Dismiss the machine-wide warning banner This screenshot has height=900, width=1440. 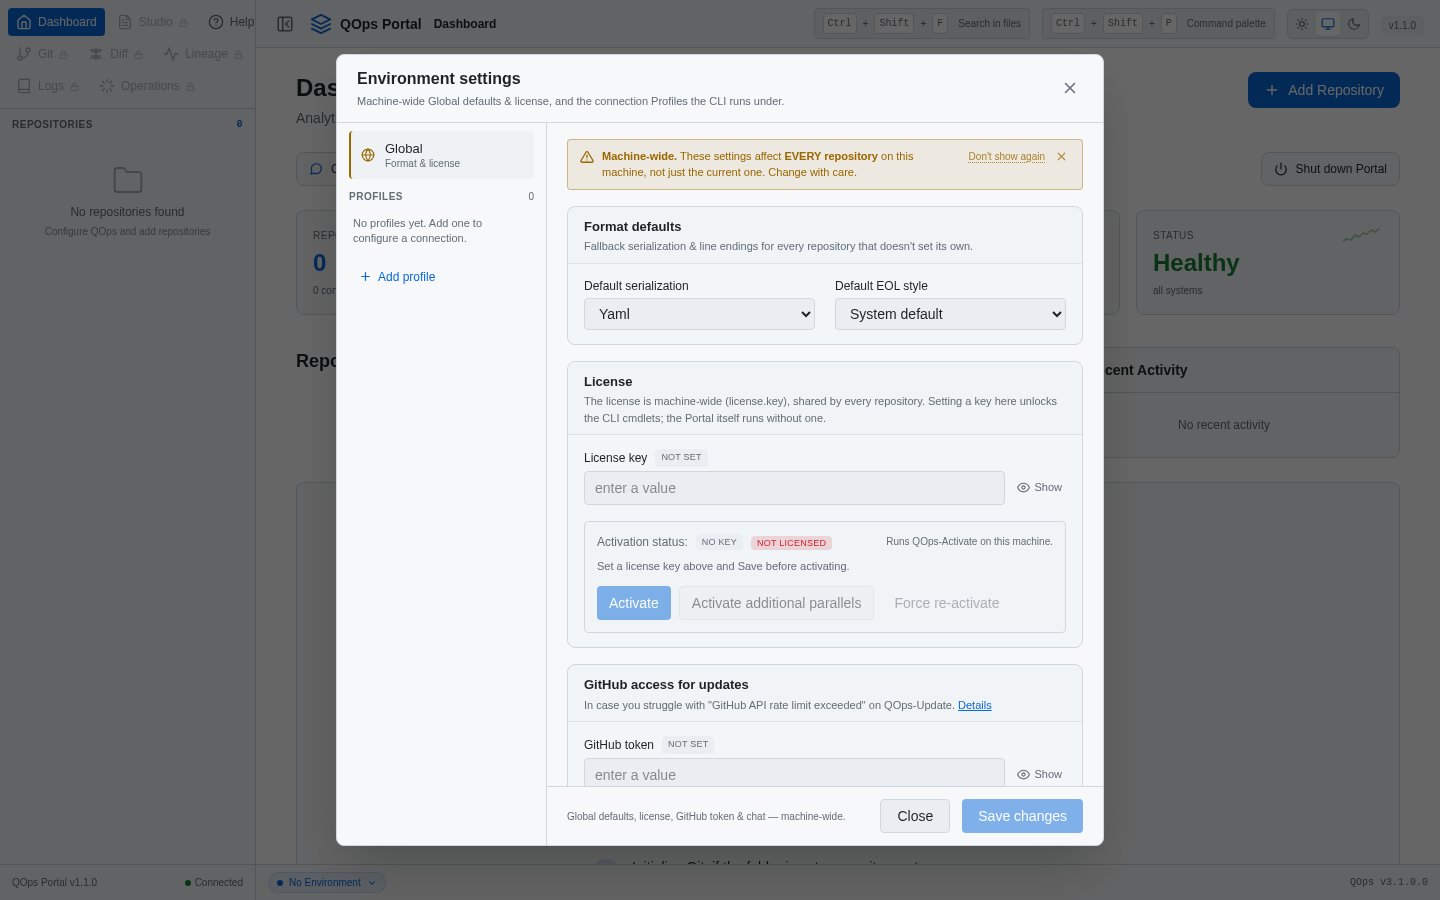1061,157
